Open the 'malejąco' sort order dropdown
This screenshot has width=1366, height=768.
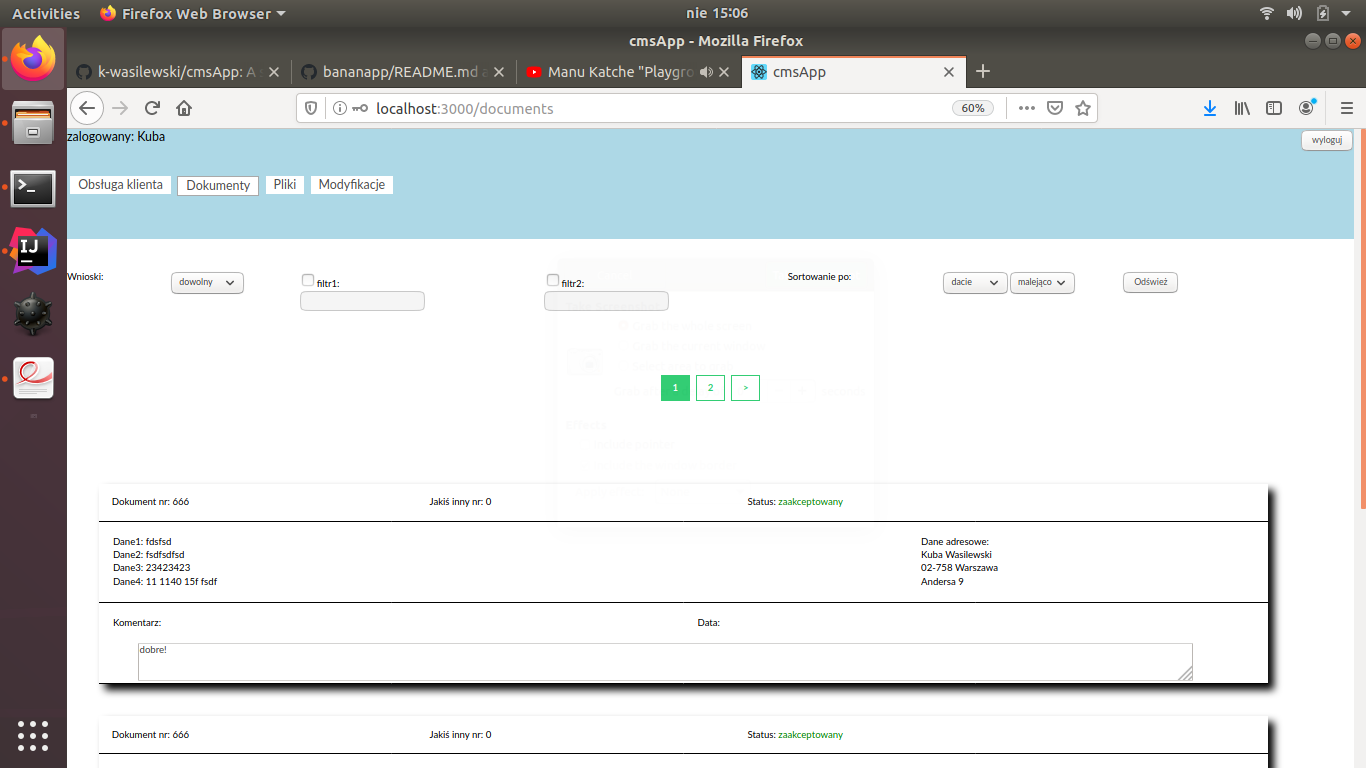(x=1042, y=283)
